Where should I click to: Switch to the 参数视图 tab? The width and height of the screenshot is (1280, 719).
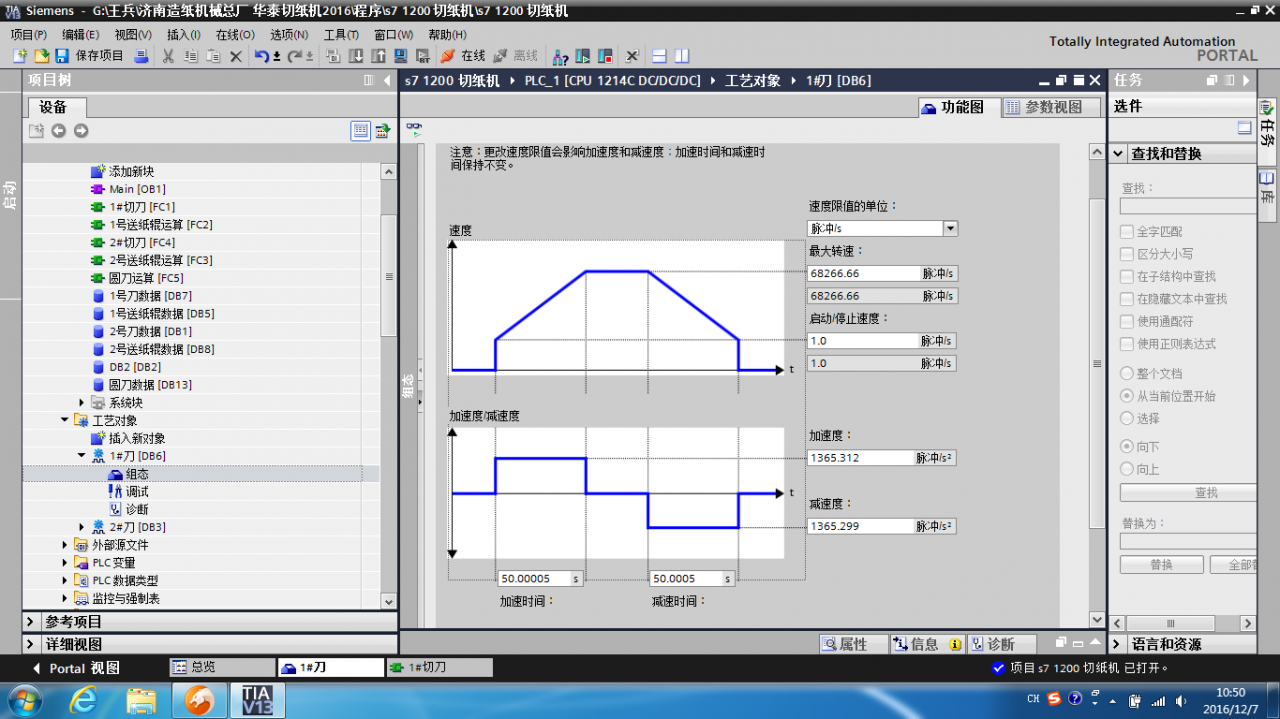click(x=1044, y=107)
